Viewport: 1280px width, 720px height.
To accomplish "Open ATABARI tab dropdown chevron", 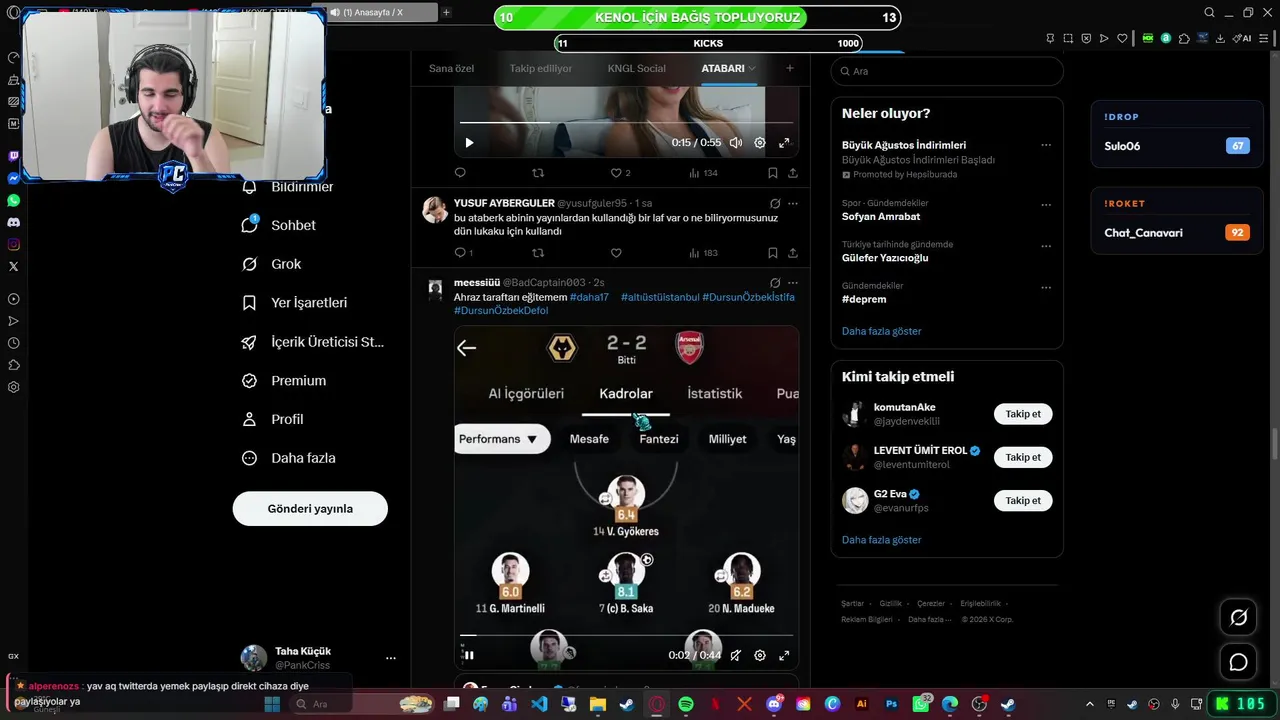I will (x=752, y=69).
